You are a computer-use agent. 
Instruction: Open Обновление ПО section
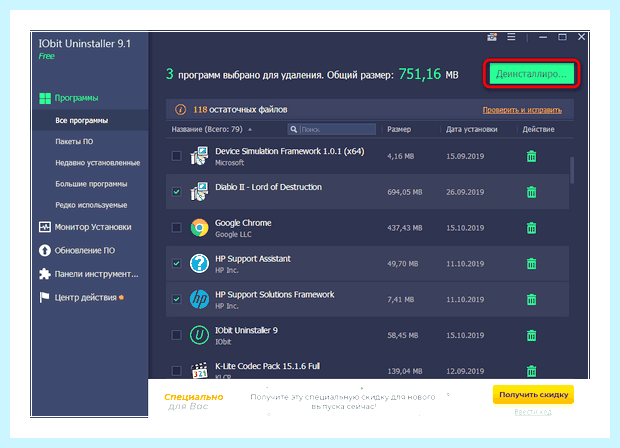(x=85, y=250)
